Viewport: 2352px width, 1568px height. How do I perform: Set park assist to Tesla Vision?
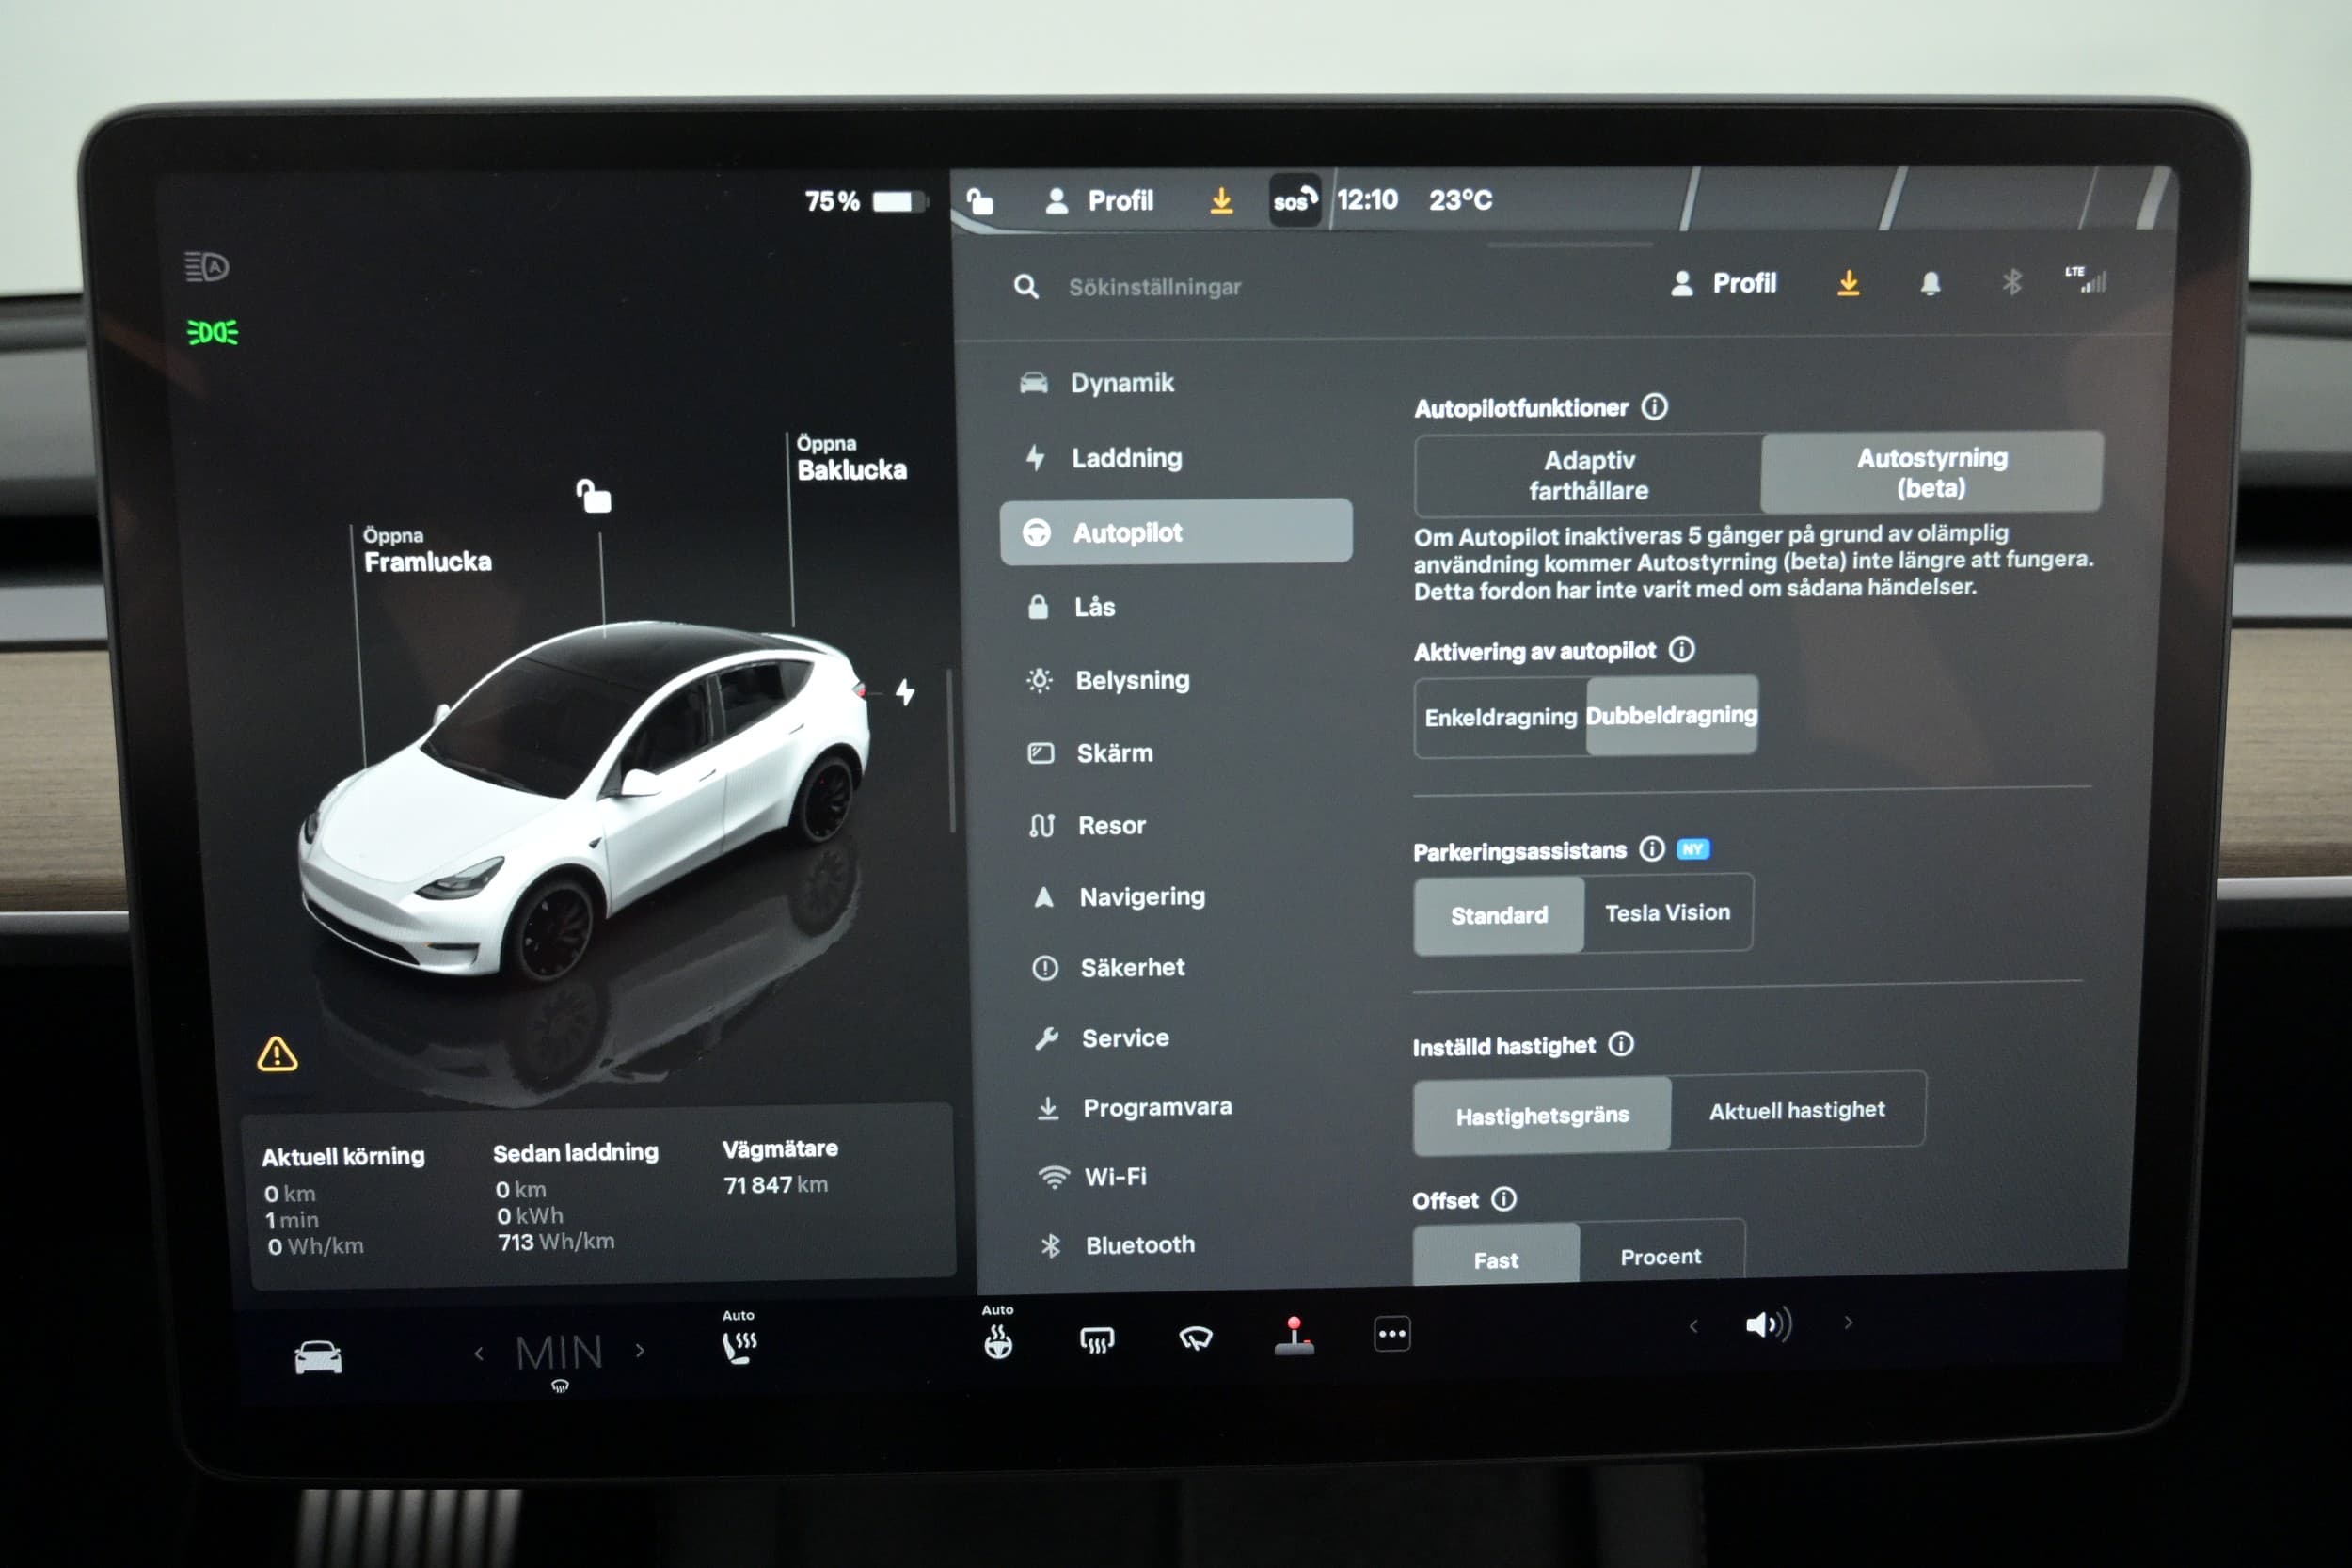(1667, 912)
